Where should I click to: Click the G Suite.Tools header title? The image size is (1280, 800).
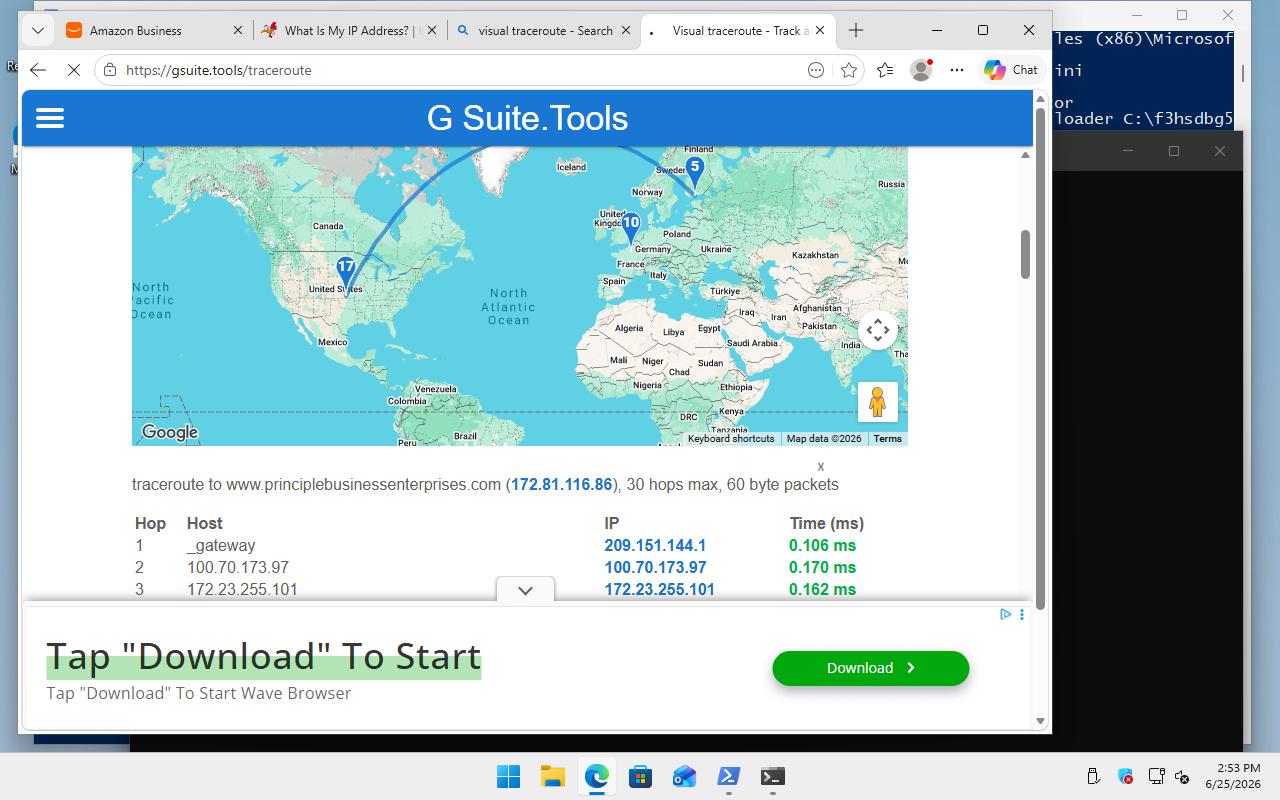point(527,118)
